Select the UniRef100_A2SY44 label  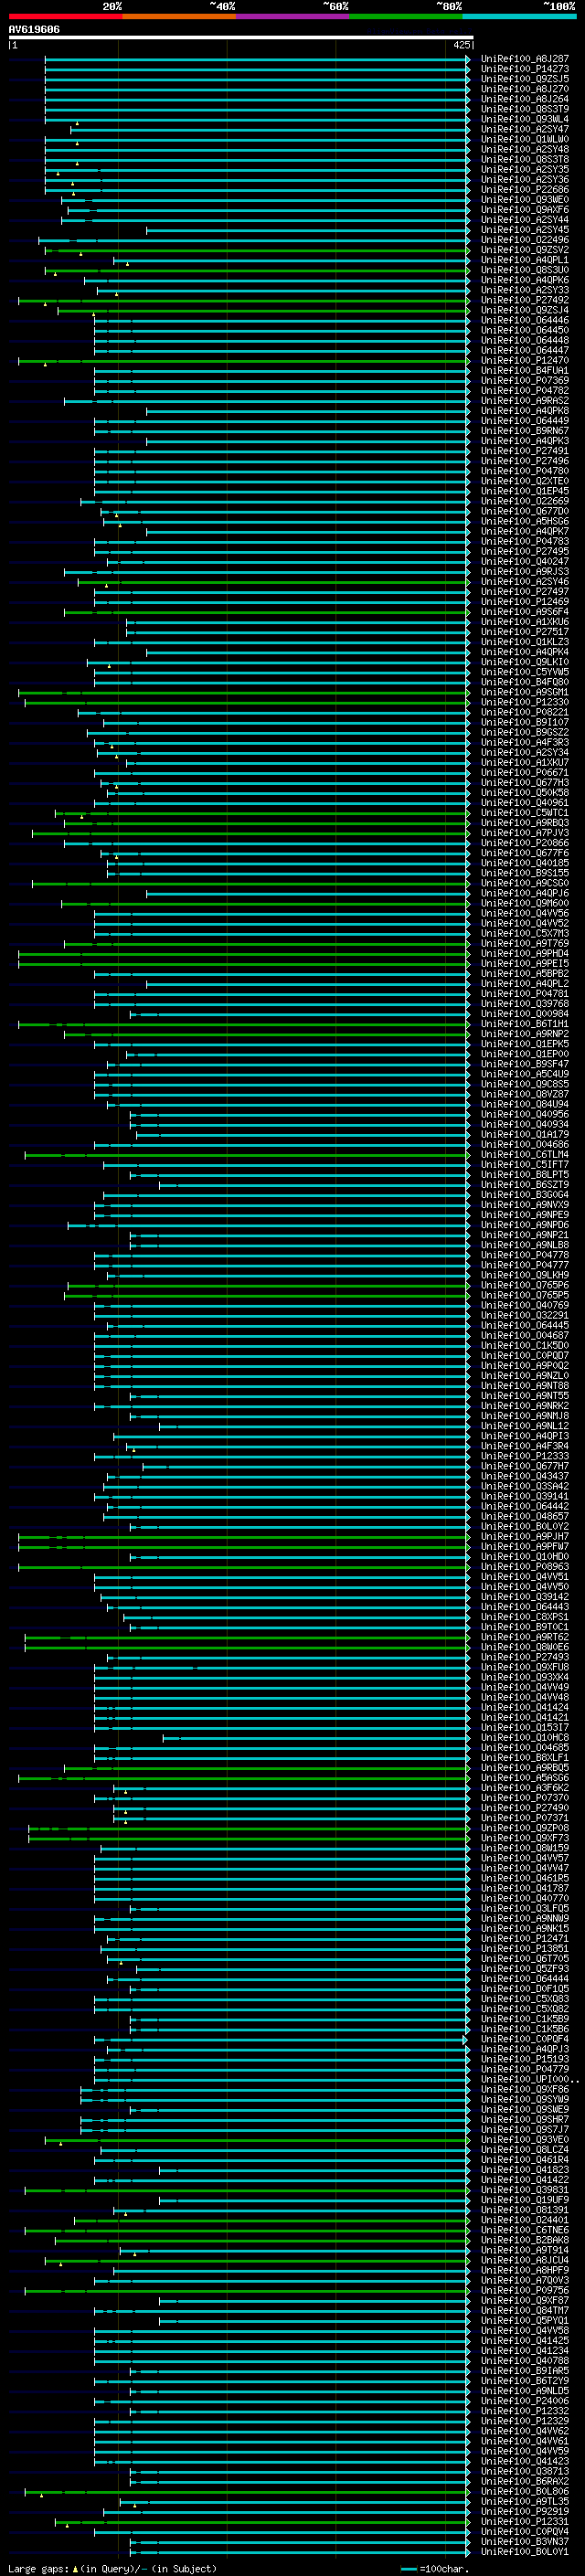524,220
